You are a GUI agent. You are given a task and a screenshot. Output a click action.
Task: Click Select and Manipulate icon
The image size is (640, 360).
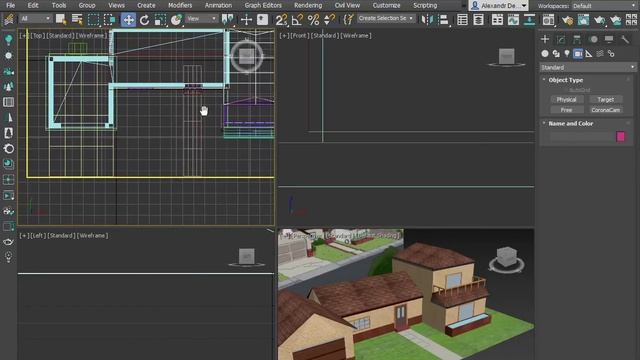click(x=246, y=19)
